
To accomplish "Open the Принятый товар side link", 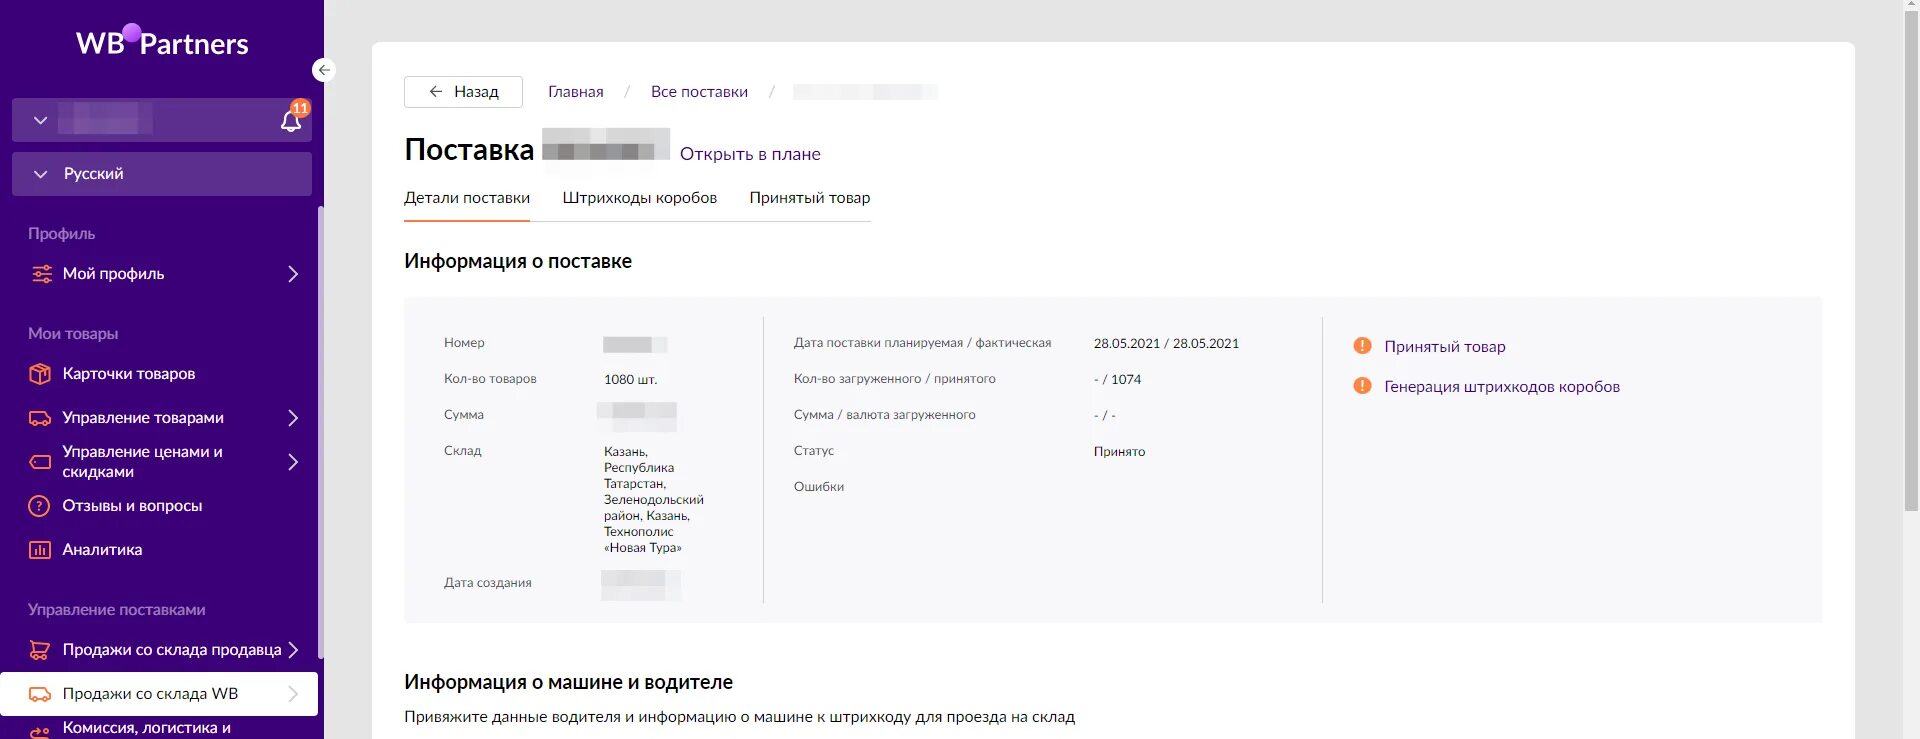I will click(1445, 347).
